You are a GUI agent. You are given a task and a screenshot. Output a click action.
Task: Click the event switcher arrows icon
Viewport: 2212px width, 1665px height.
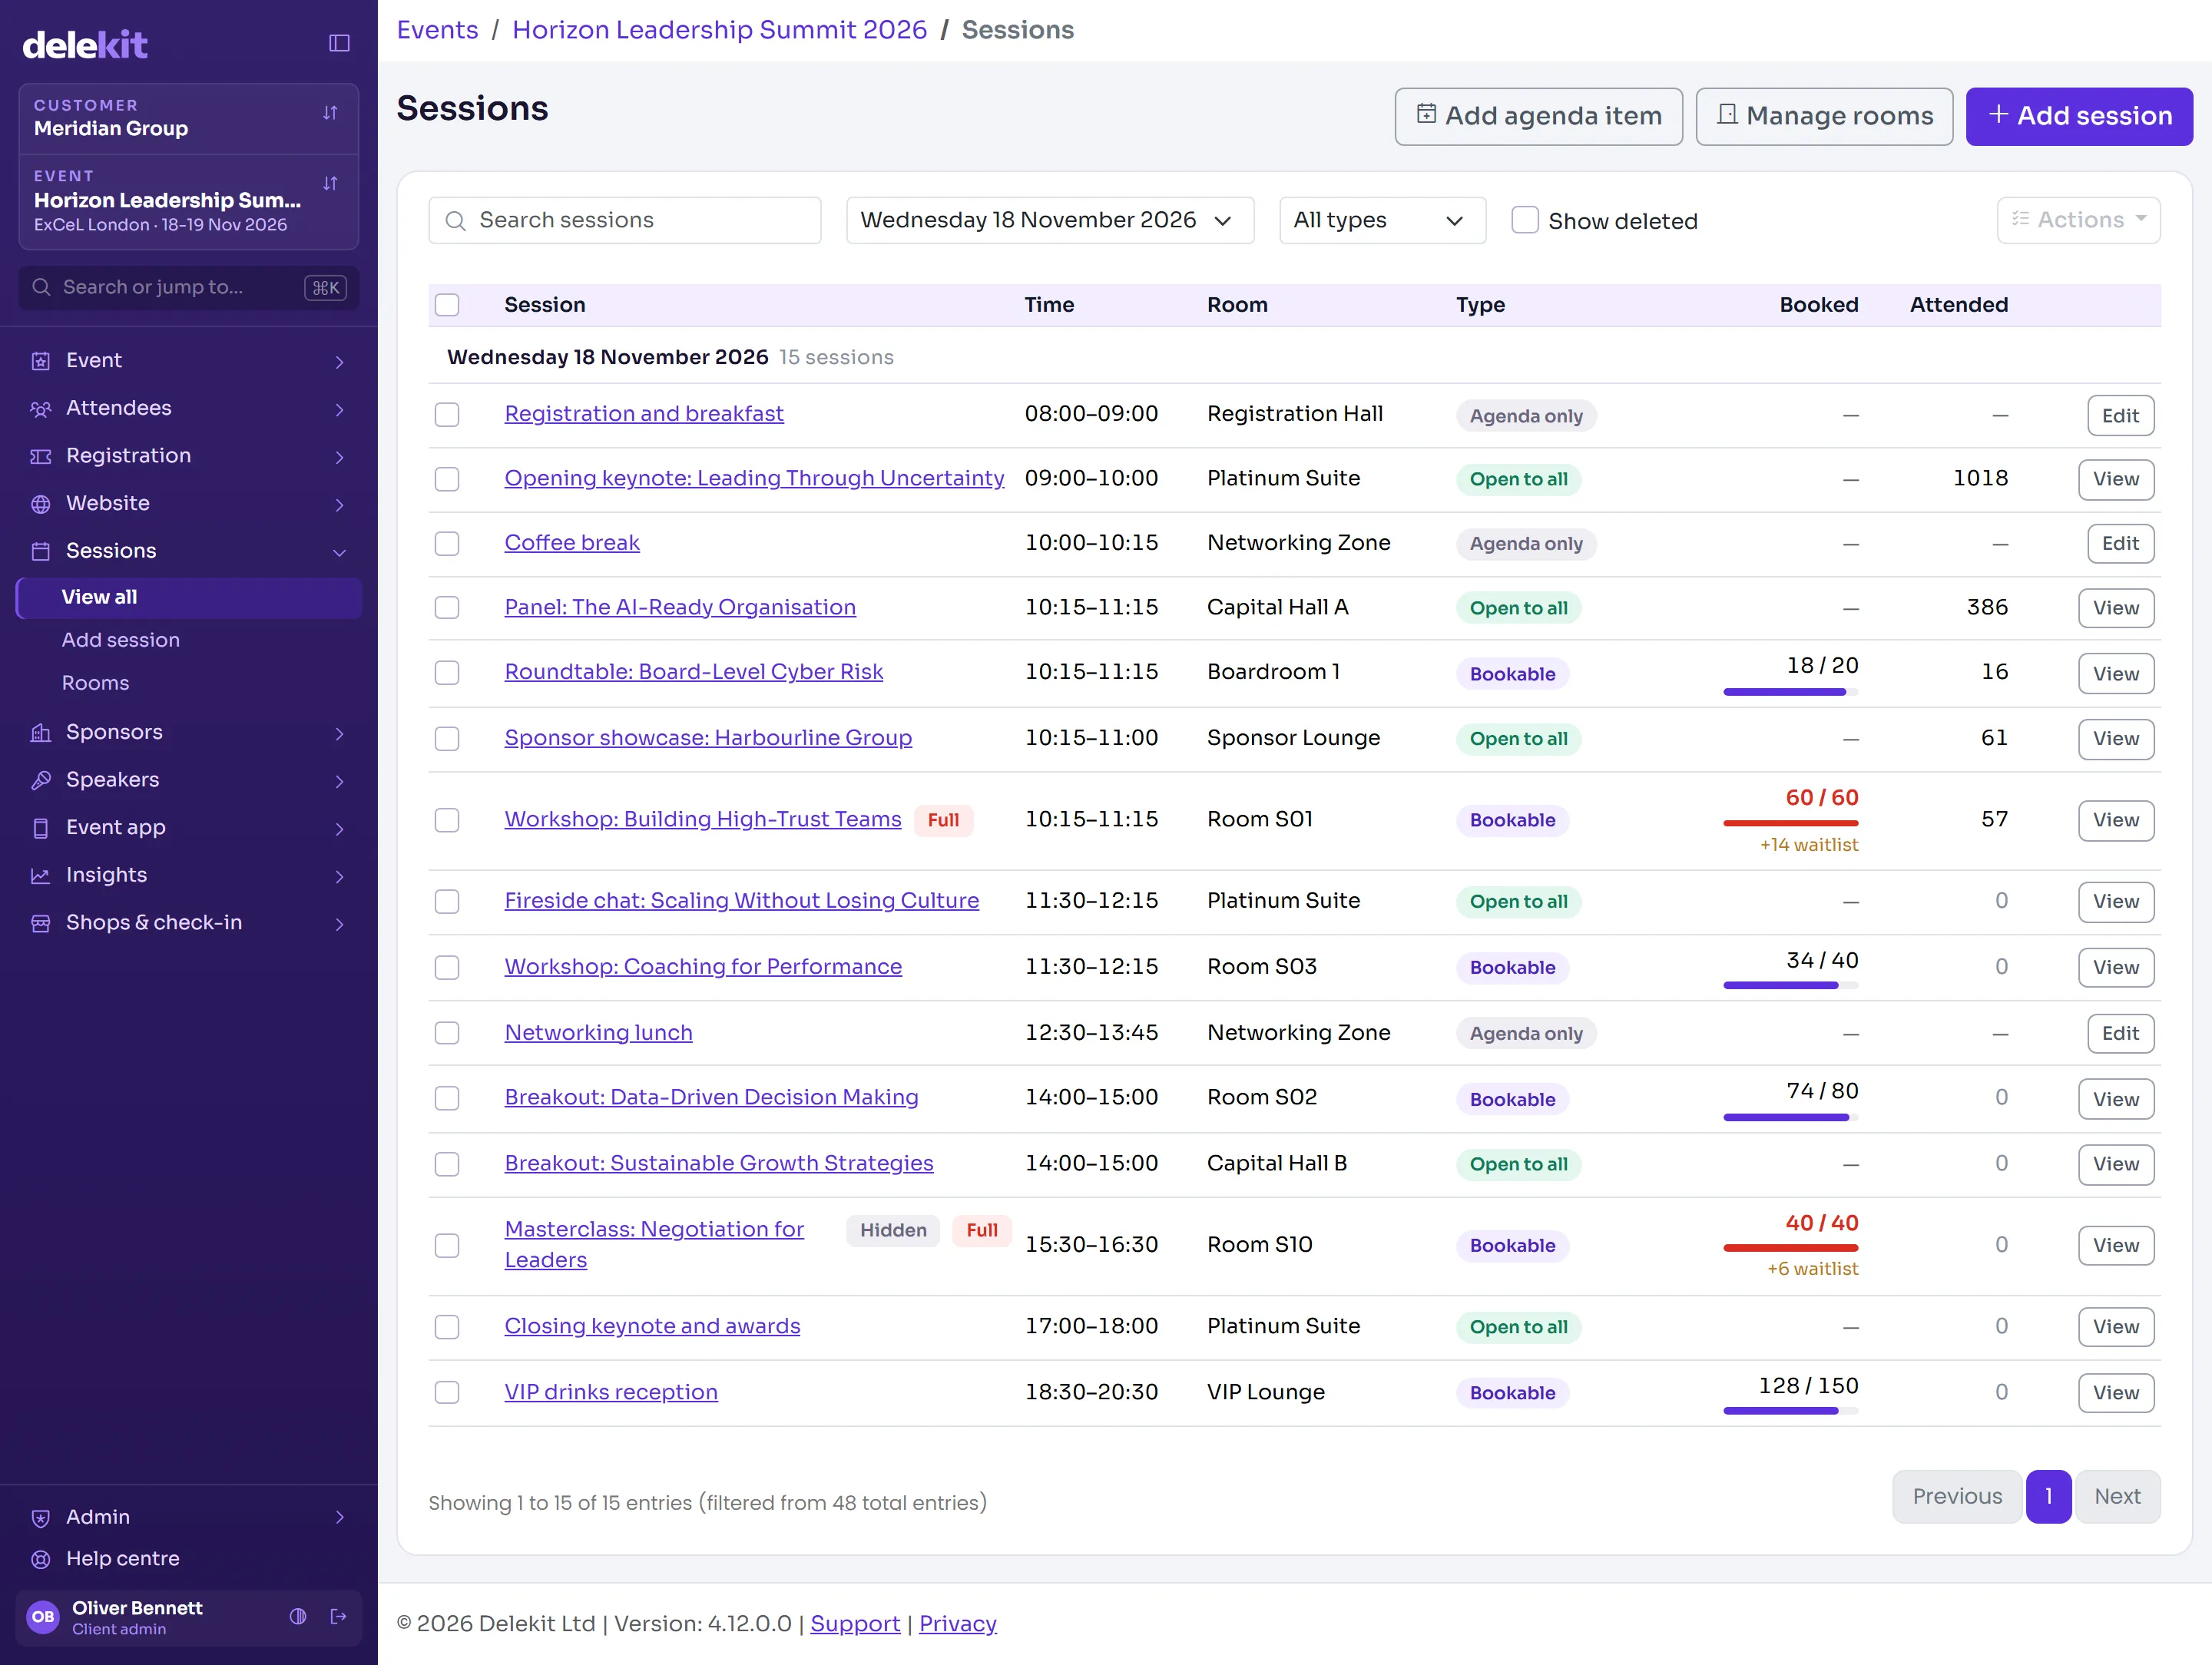pos(330,183)
